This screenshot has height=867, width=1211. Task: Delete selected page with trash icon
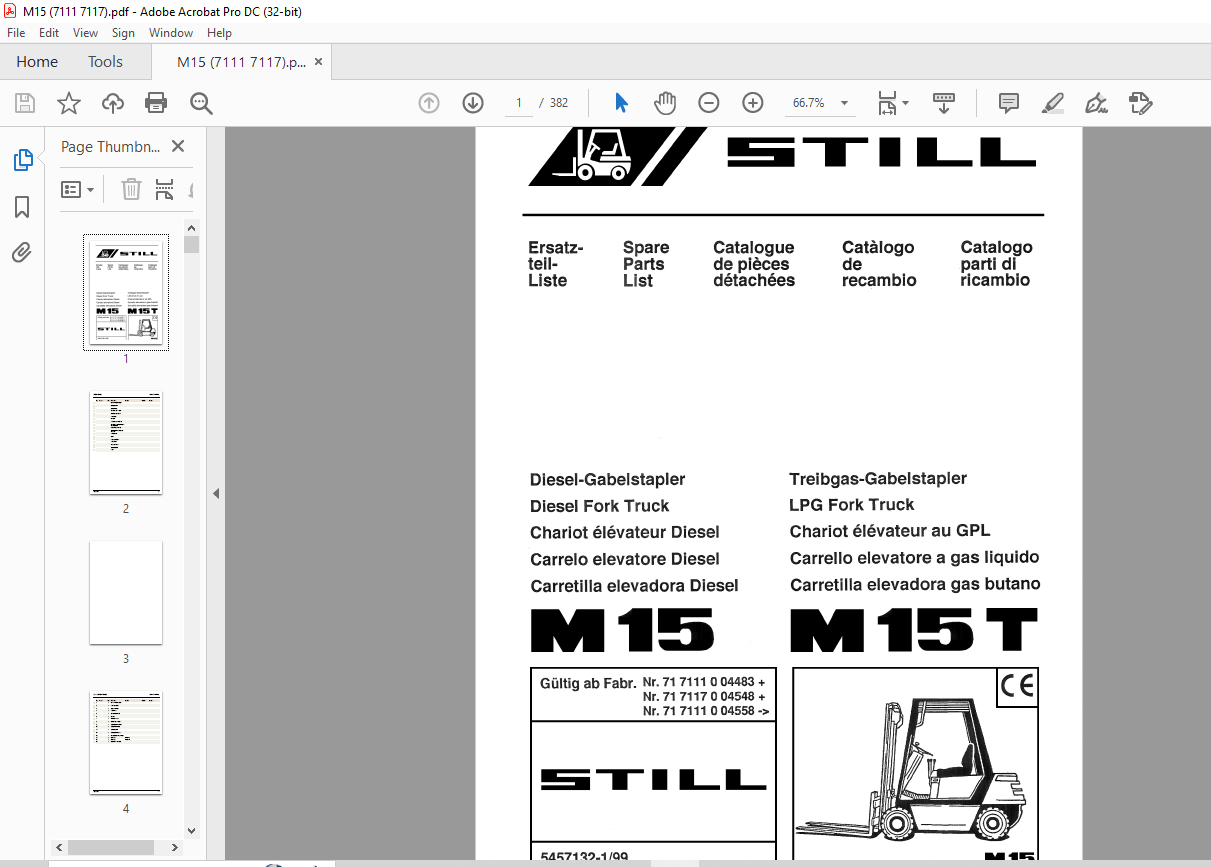point(131,189)
